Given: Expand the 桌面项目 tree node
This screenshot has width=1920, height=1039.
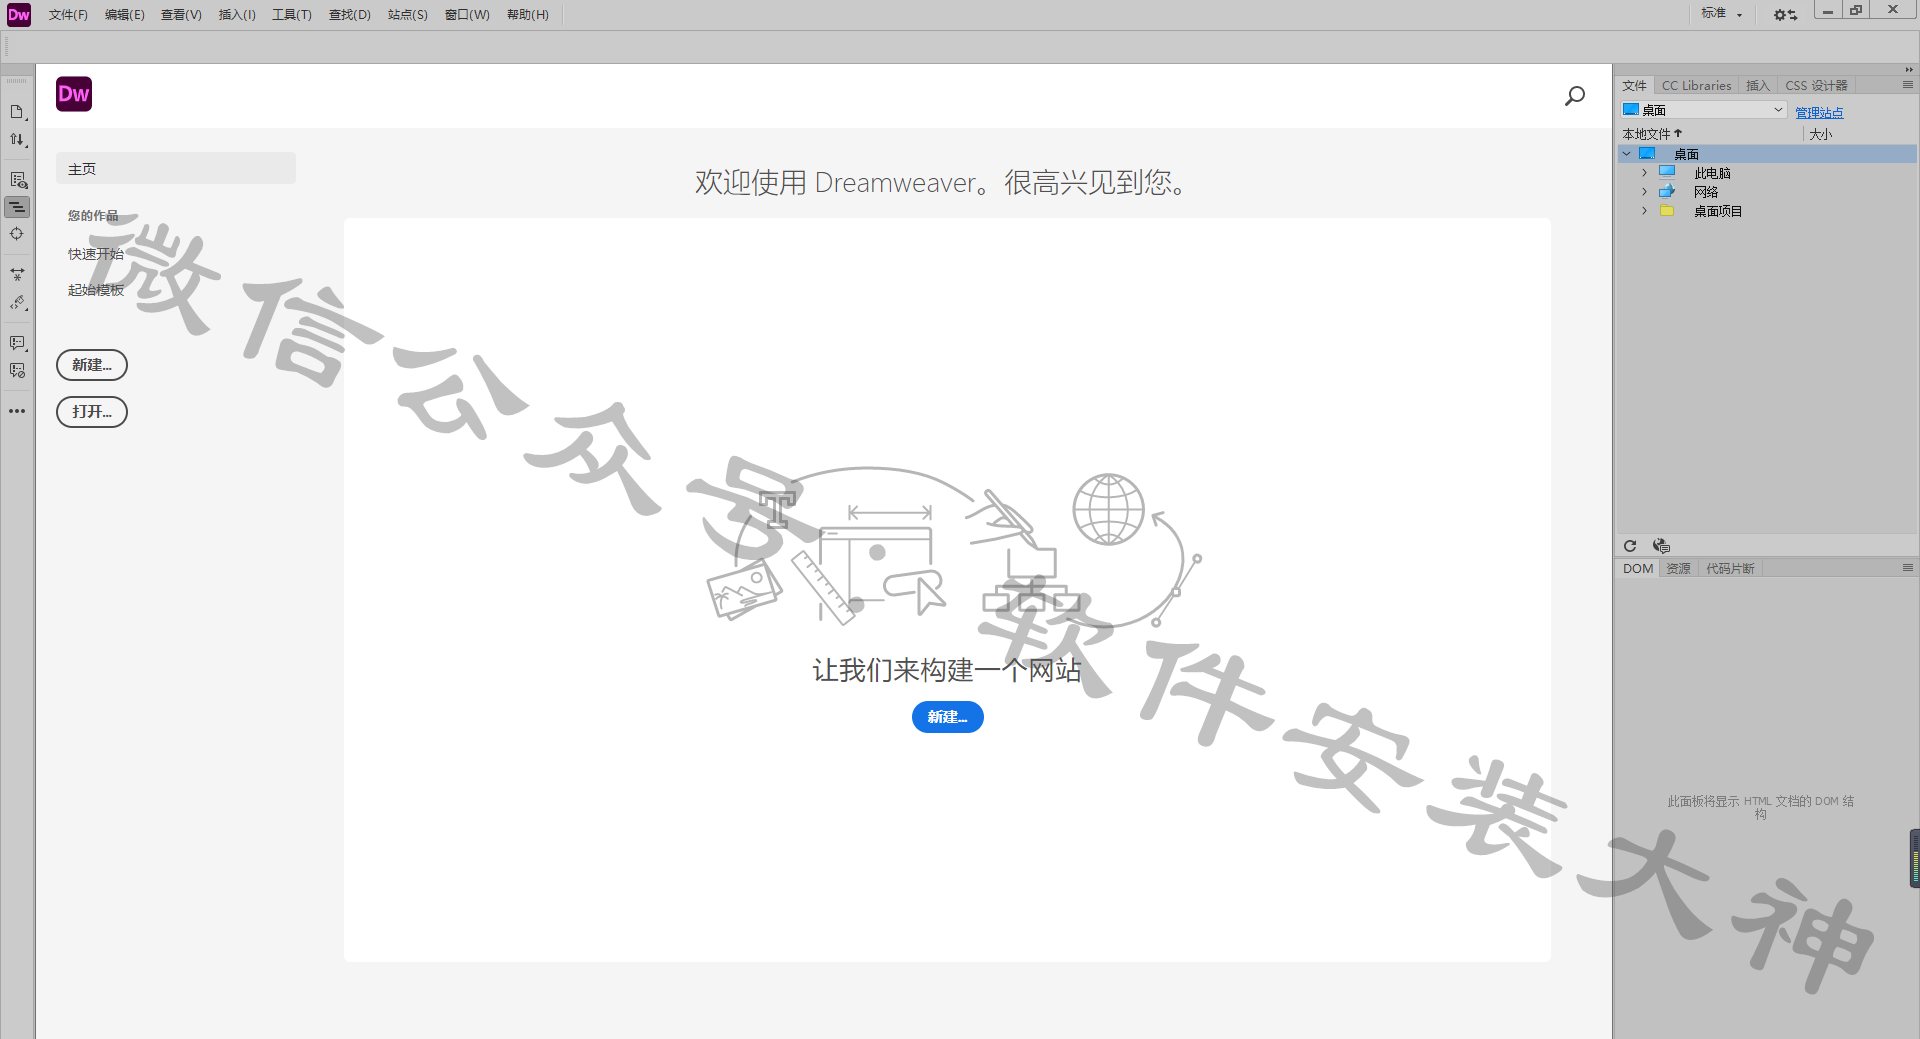Looking at the screenshot, I should pyautogui.click(x=1644, y=211).
